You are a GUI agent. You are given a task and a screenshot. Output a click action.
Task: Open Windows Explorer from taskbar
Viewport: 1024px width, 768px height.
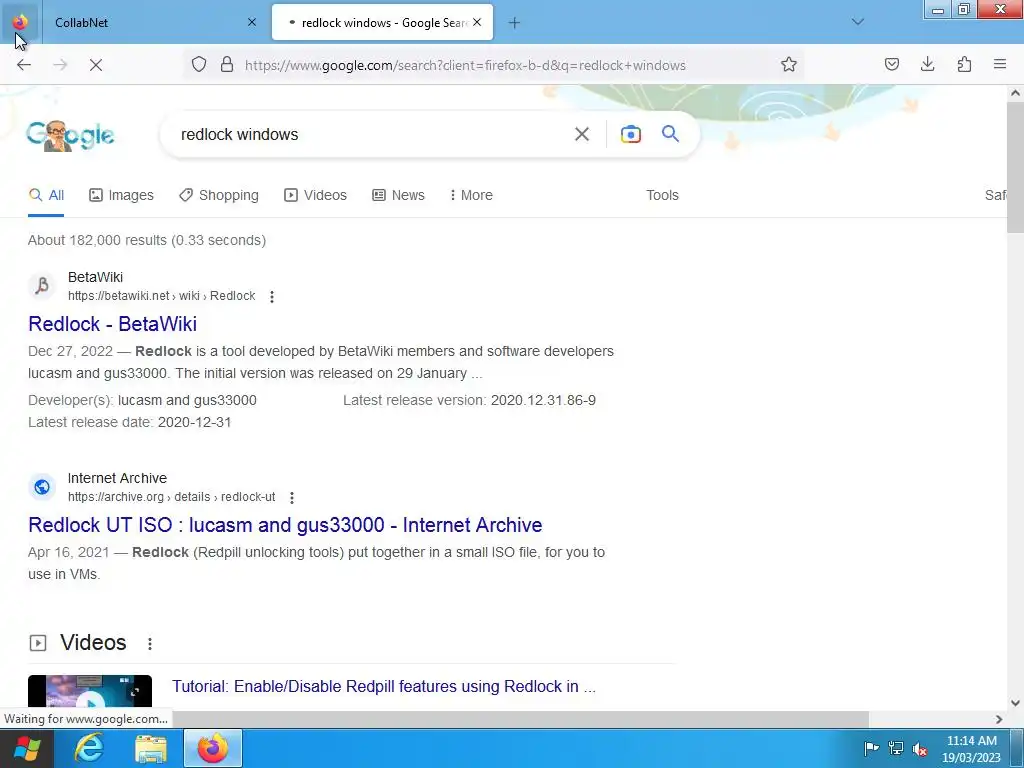(x=151, y=748)
